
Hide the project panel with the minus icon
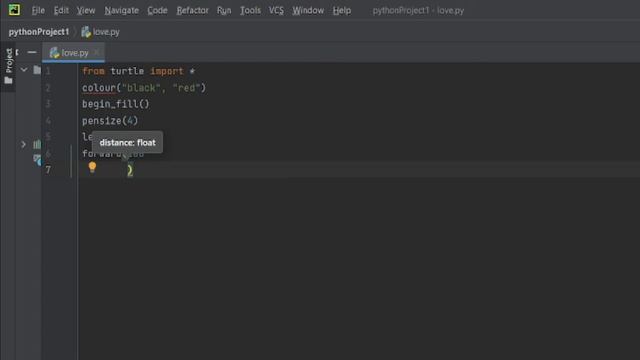32,53
